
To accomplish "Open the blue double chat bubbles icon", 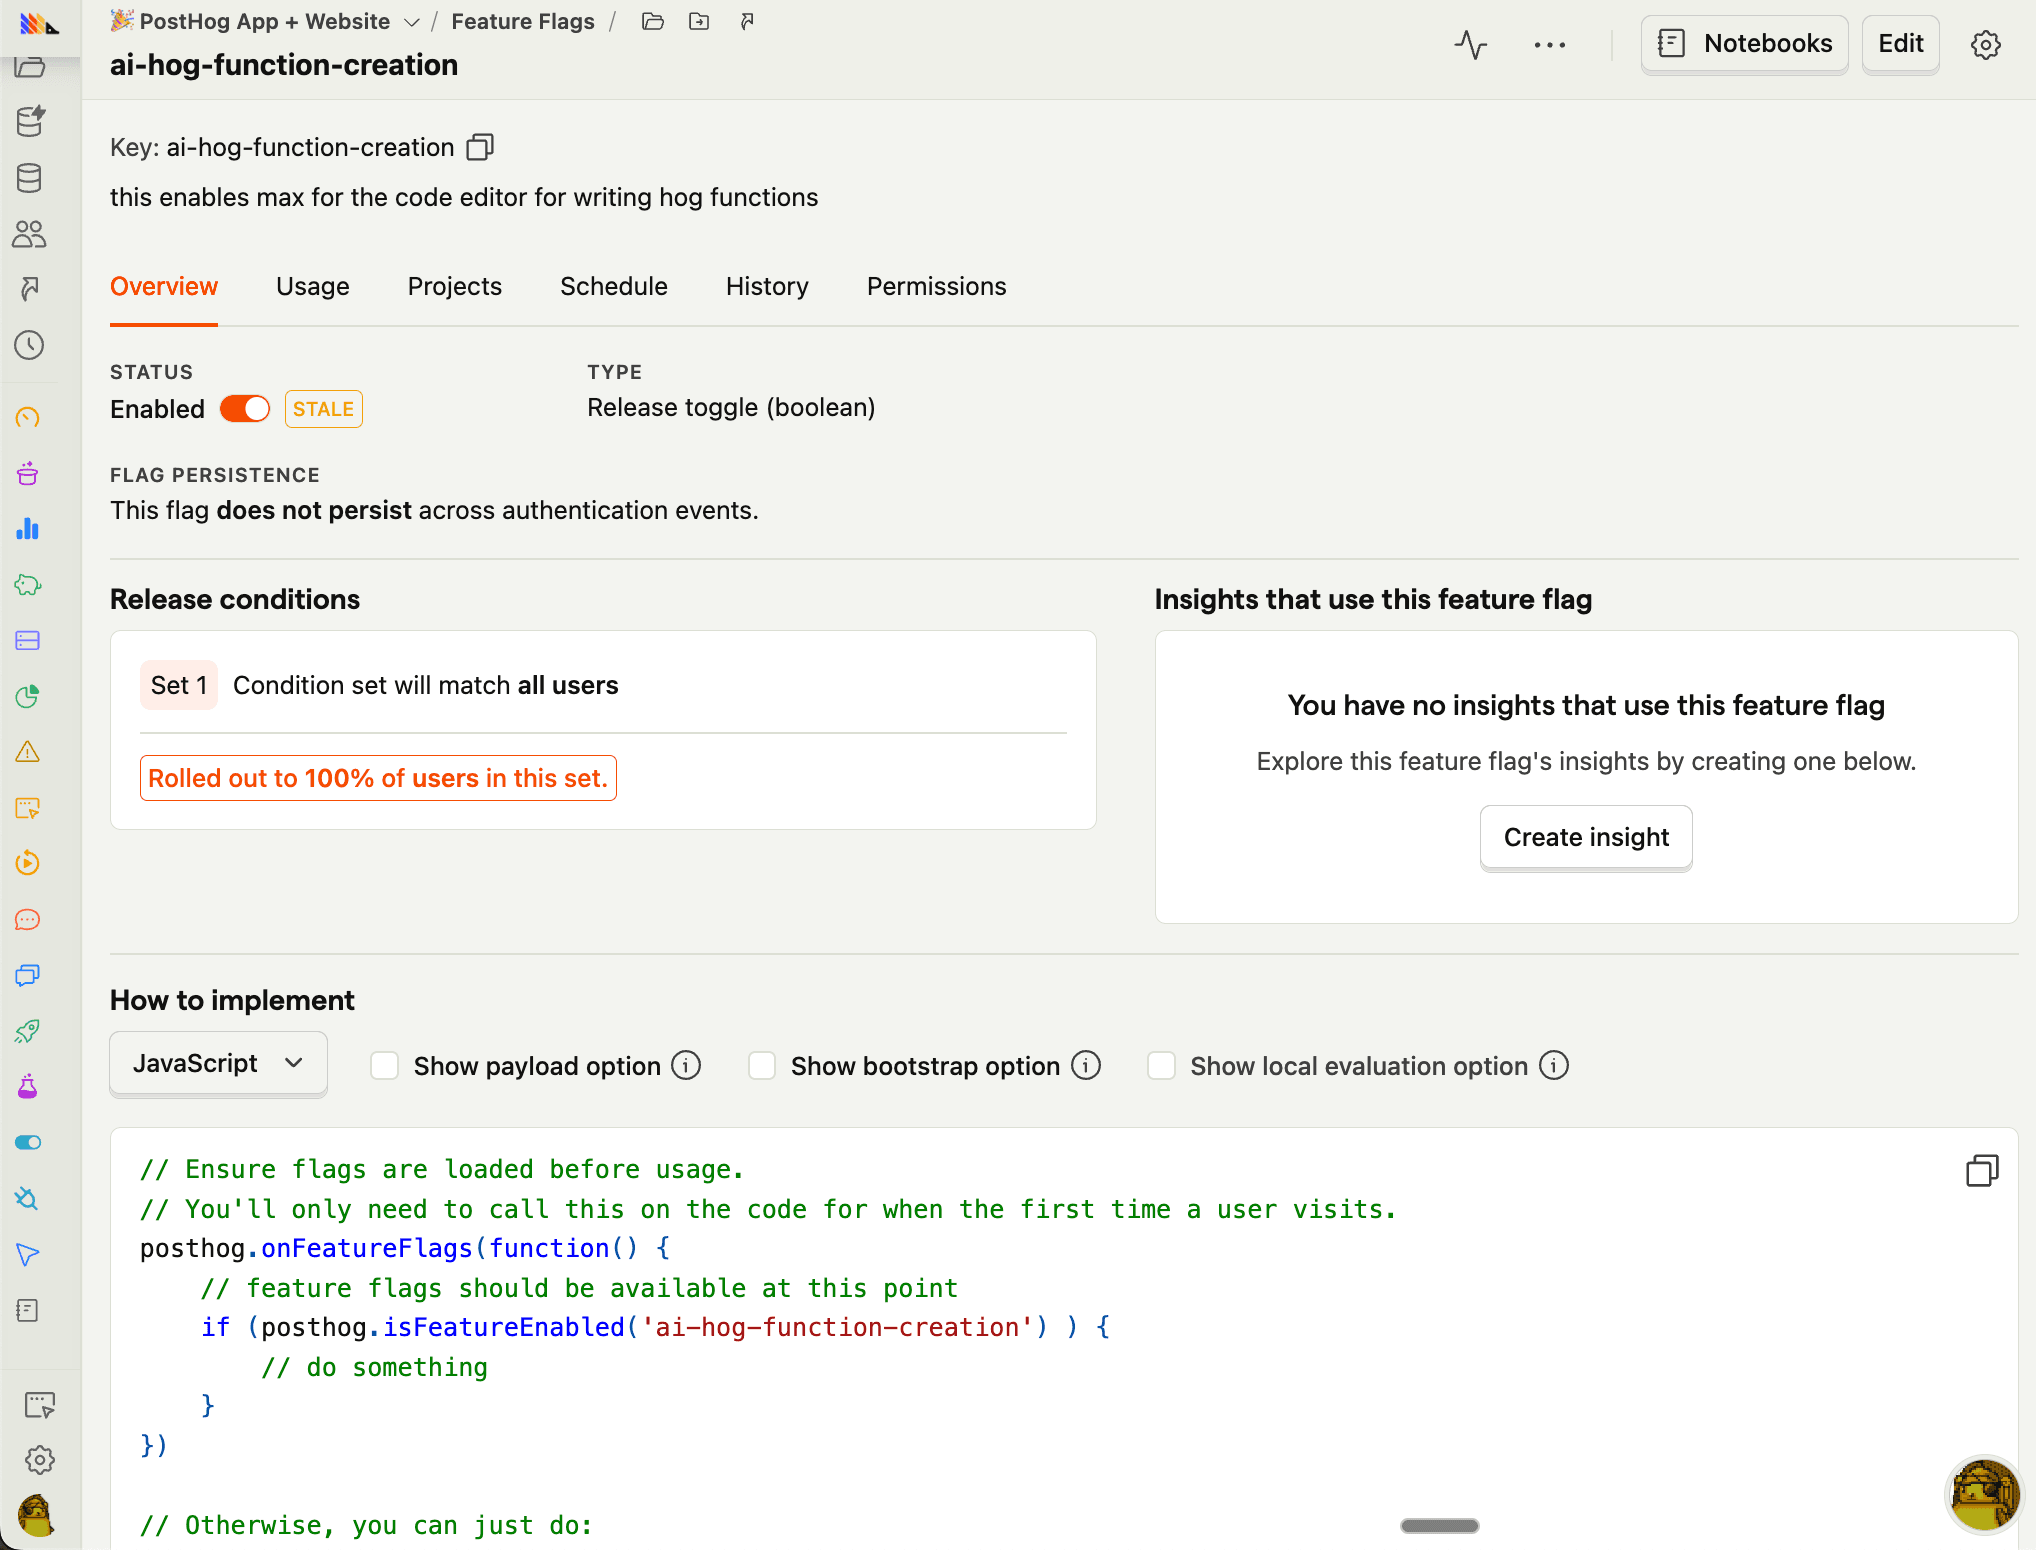I will 28,975.
